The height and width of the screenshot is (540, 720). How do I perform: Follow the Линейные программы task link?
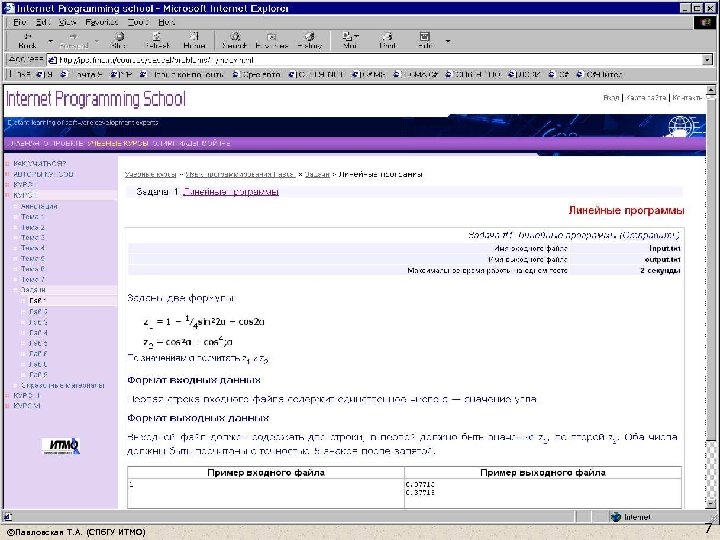[x=231, y=192]
